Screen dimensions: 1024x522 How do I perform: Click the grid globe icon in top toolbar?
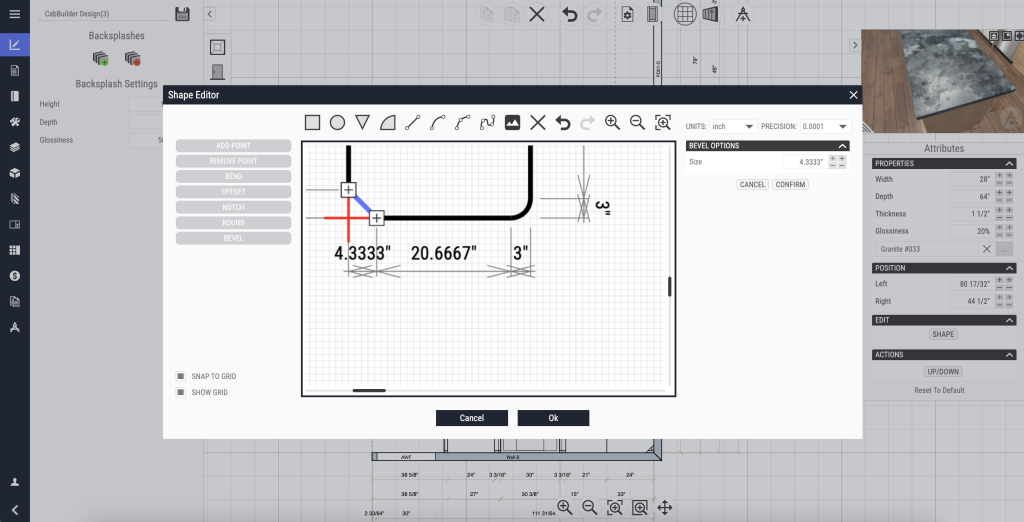[x=685, y=14]
